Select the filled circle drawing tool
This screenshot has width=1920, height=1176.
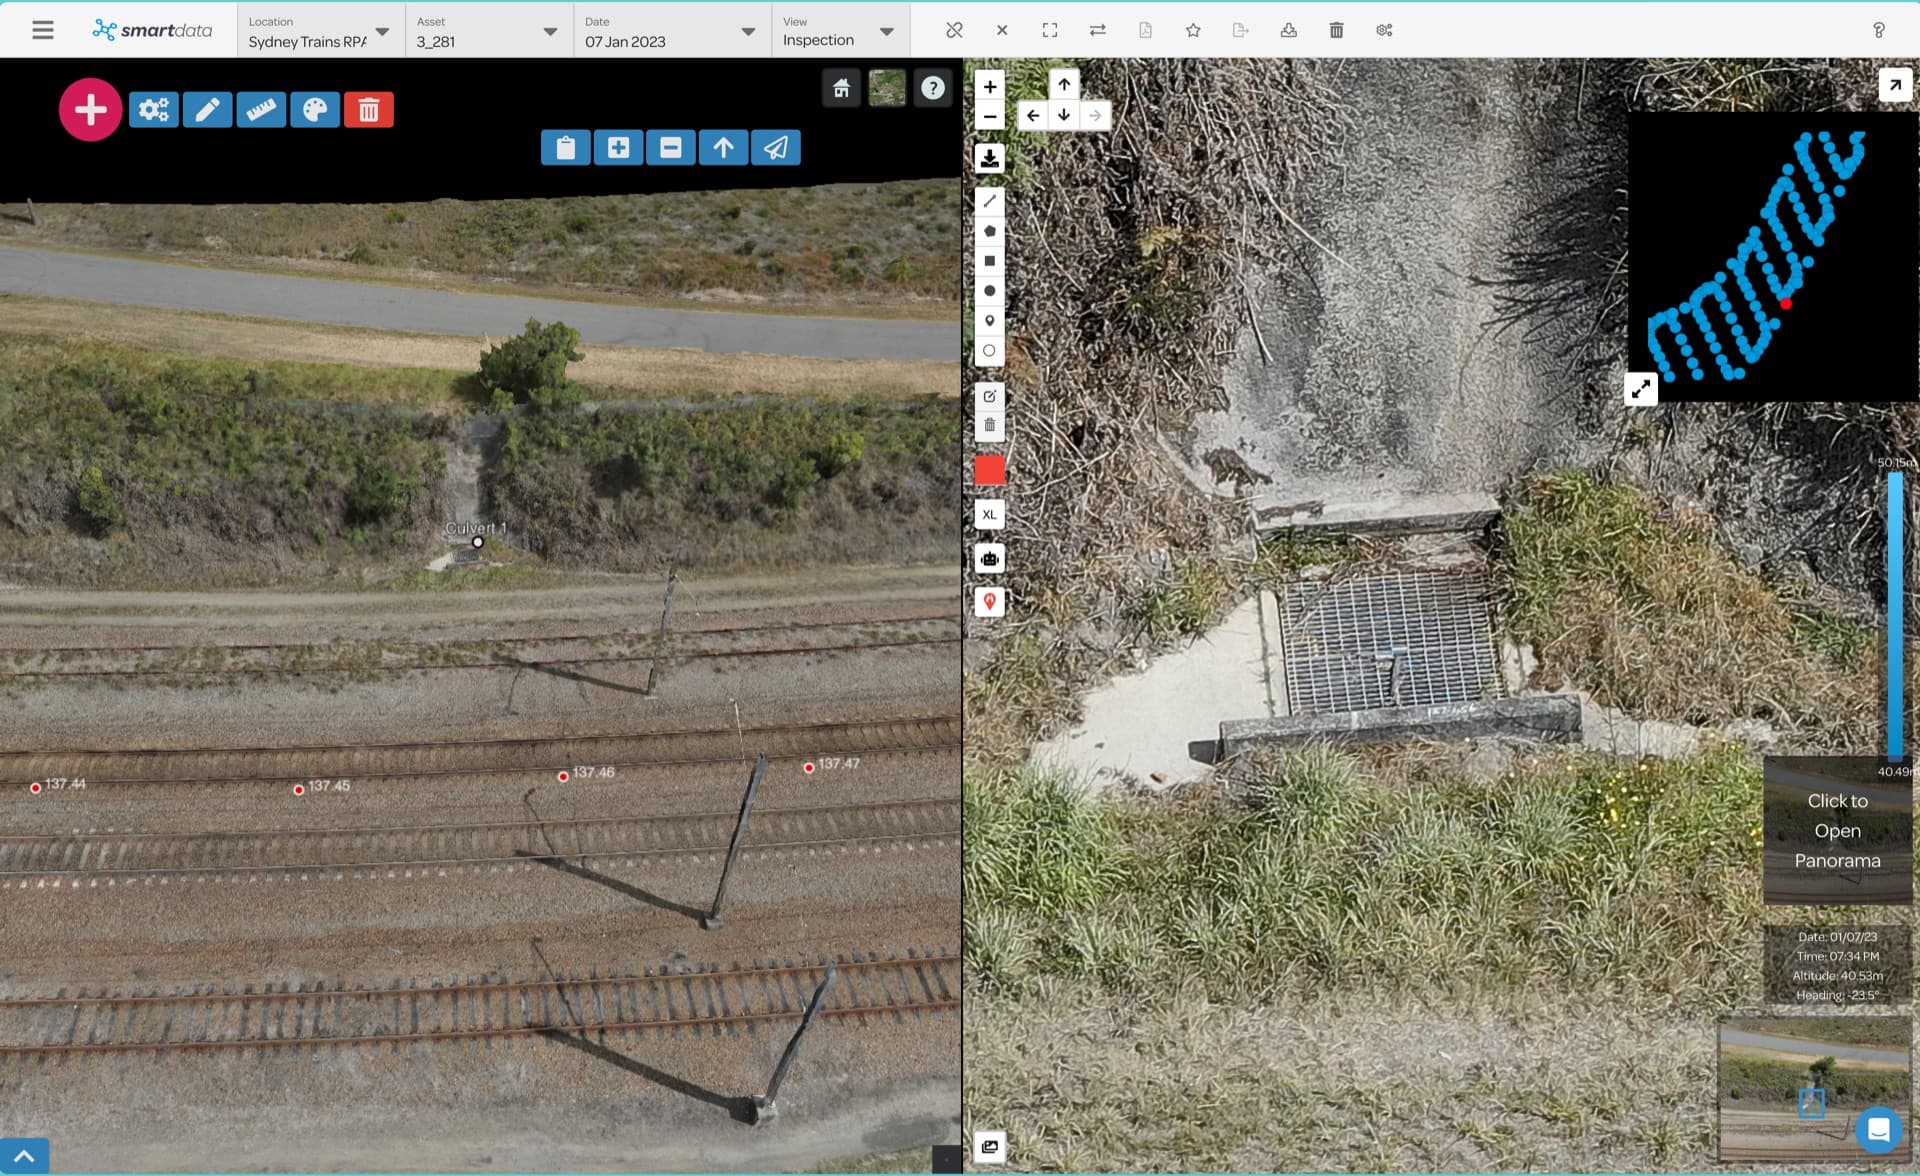point(990,291)
